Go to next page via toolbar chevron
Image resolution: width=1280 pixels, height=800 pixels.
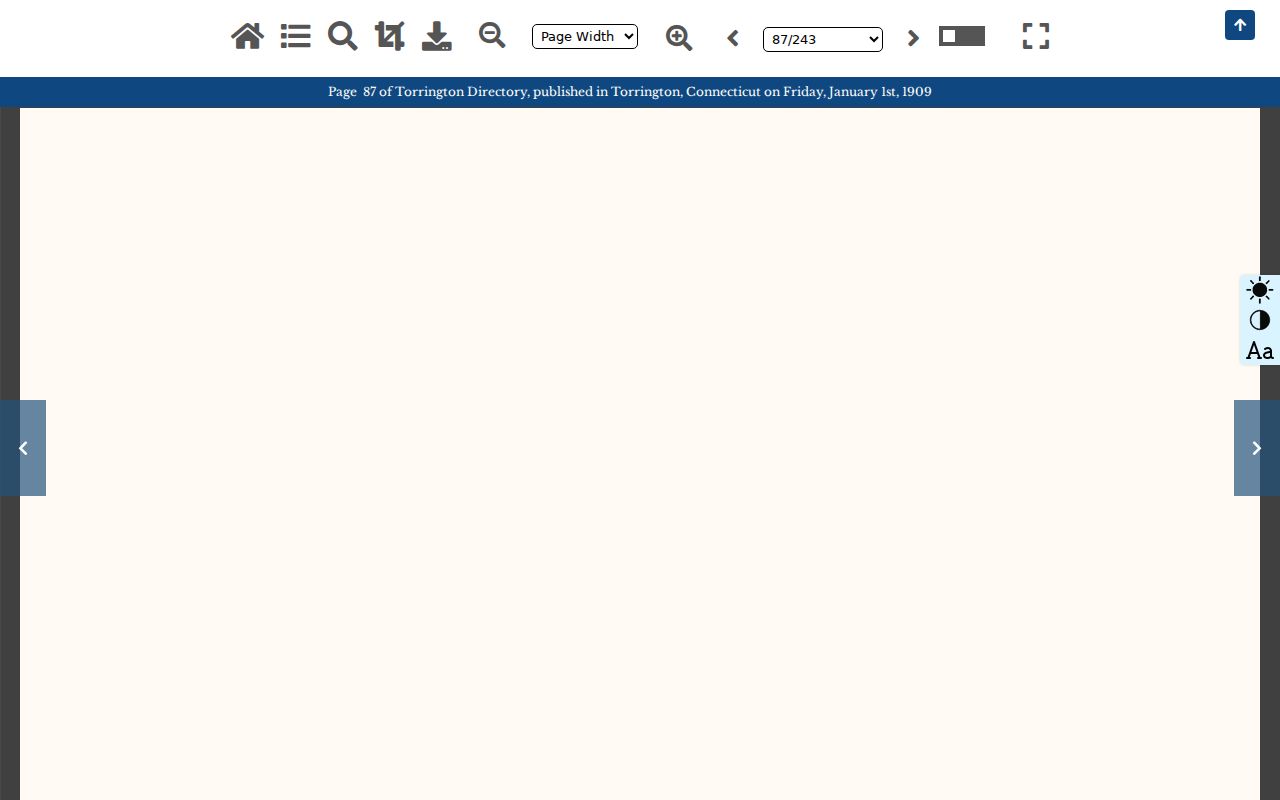coord(913,38)
